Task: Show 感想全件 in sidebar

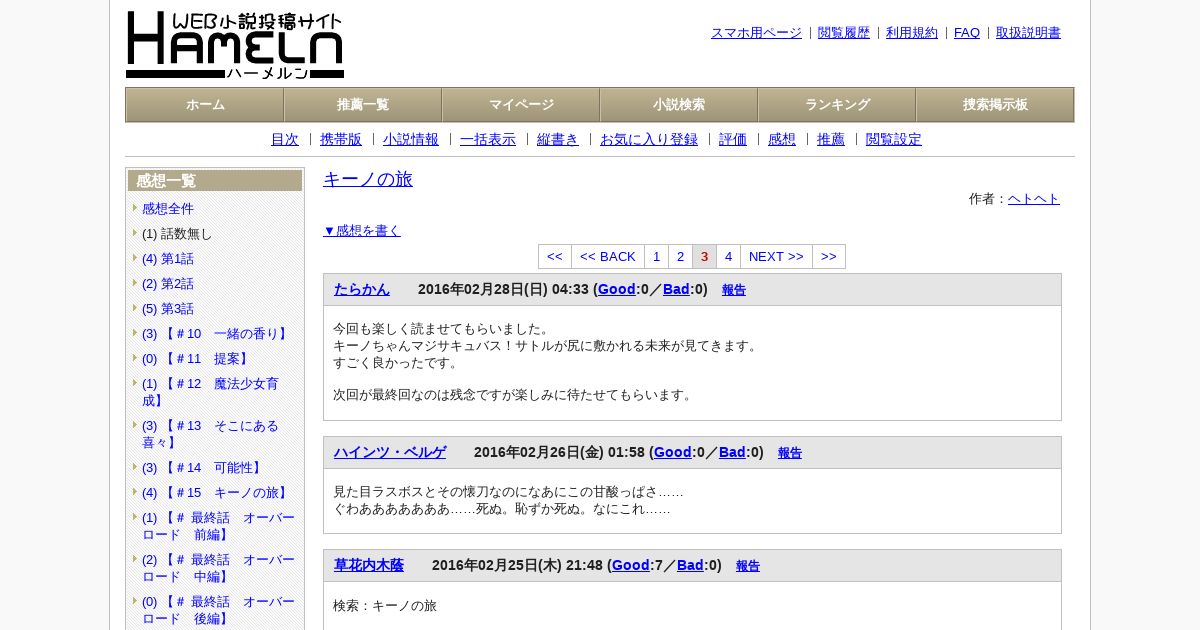Action: (168, 209)
